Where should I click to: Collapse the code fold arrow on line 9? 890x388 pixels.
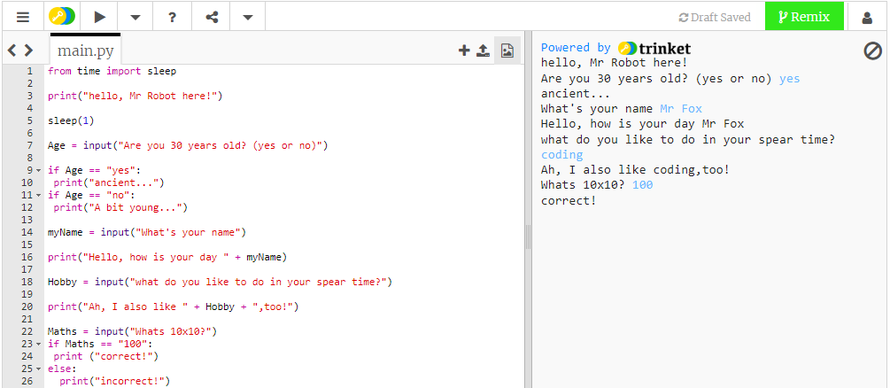click(x=39, y=170)
